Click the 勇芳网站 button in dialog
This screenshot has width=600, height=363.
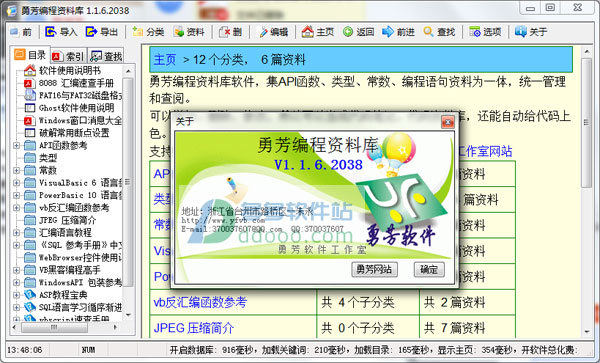tap(374, 269)
